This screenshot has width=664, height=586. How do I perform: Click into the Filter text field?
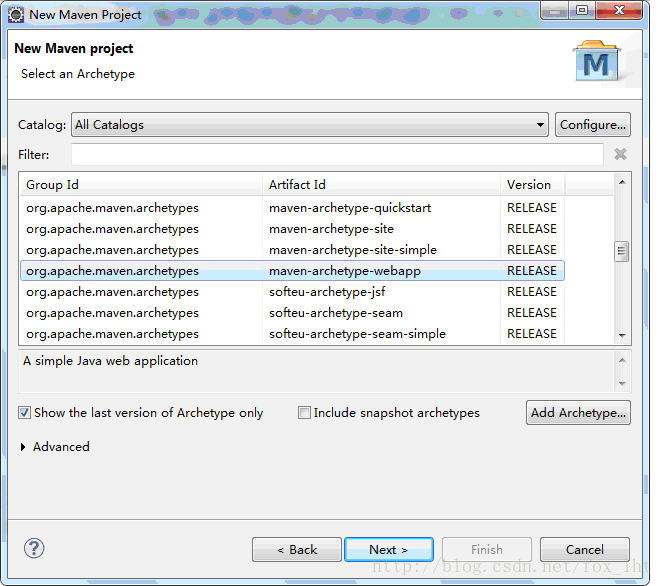coord(338,155)
